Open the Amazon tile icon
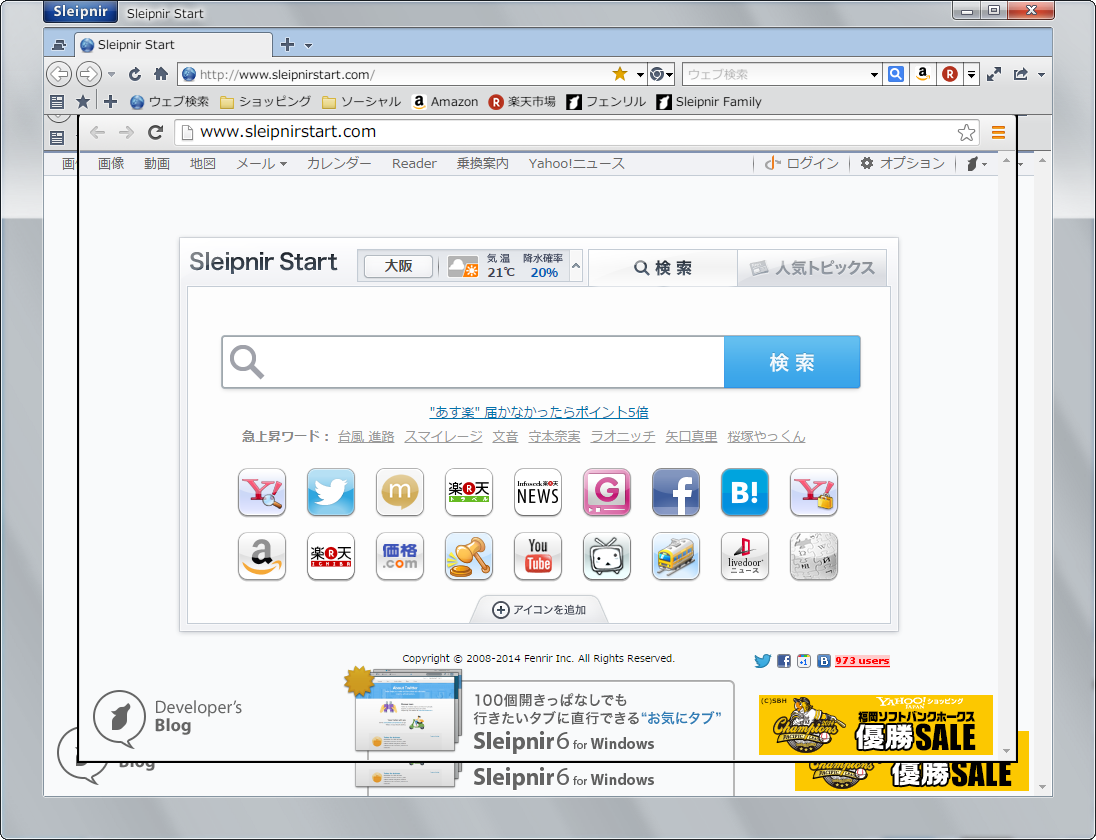1096x840 pixels. [261, 556]
